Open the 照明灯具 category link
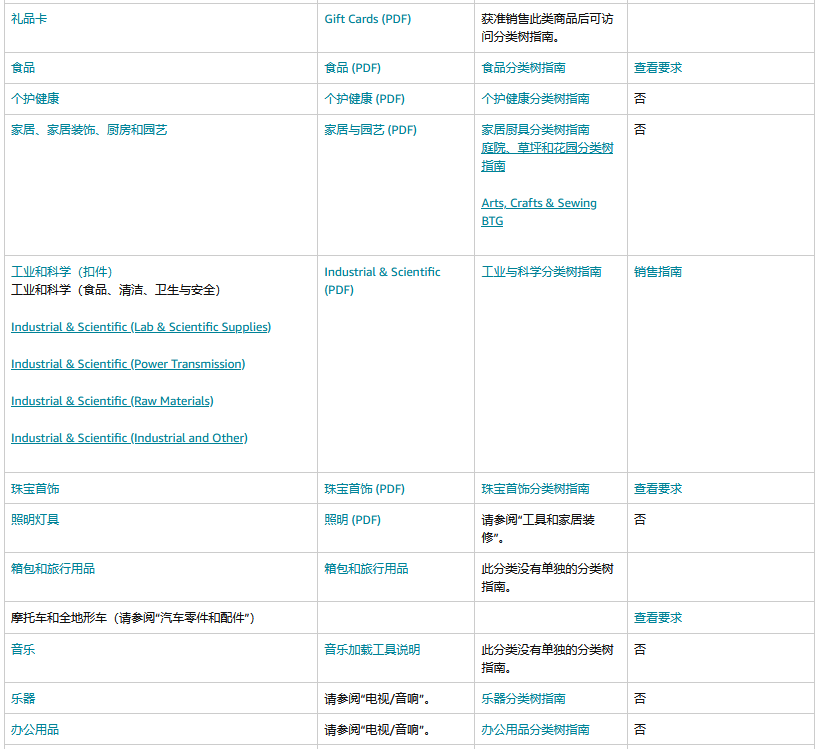This screenshot has height=749, width=819. click(x=35, y=520)
